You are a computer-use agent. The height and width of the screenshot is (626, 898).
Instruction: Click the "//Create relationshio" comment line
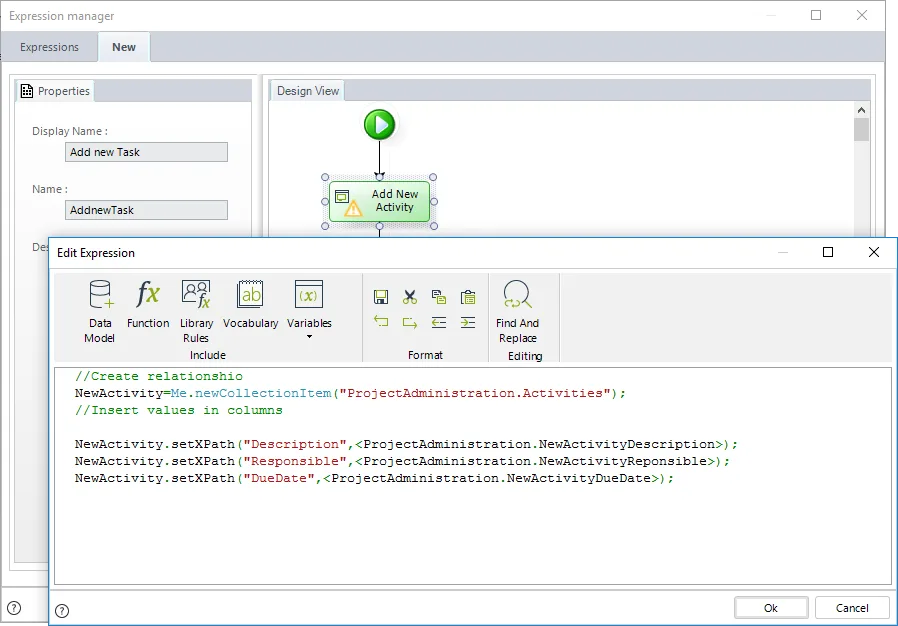(159, 376)
